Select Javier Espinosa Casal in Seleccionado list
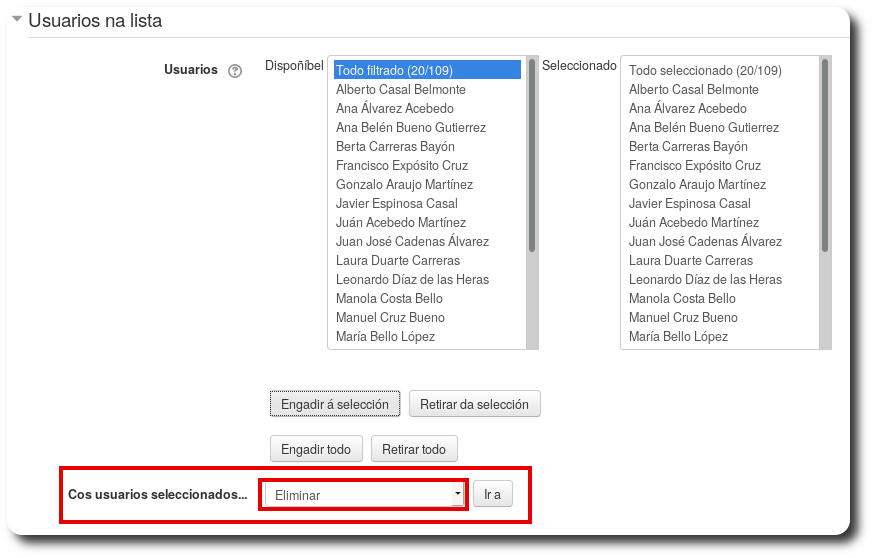Screen dimensions: 873x558 coord(689,203)
